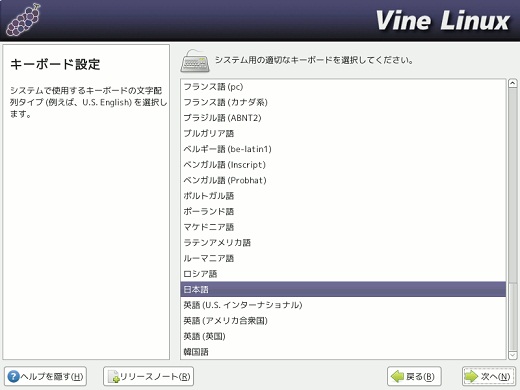Select ポルトガル語 keyboard

point(343,196)
